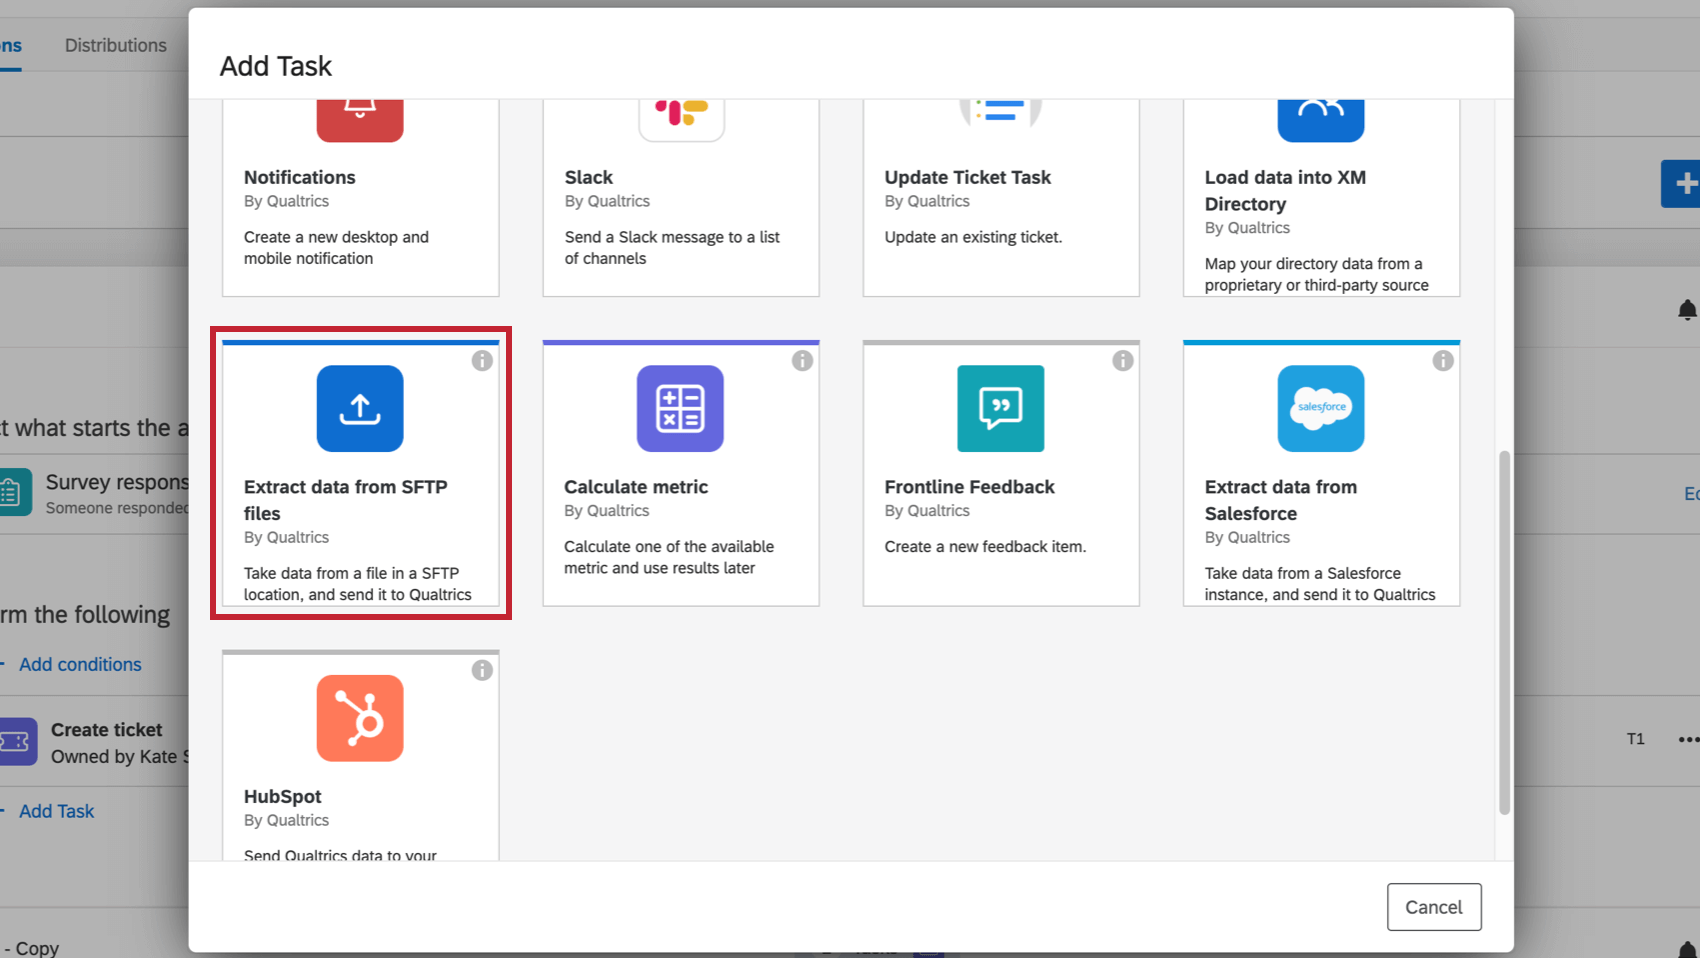Show info for HubSpot card
This screenshot has height=958, width=1700.
(482, 671)
